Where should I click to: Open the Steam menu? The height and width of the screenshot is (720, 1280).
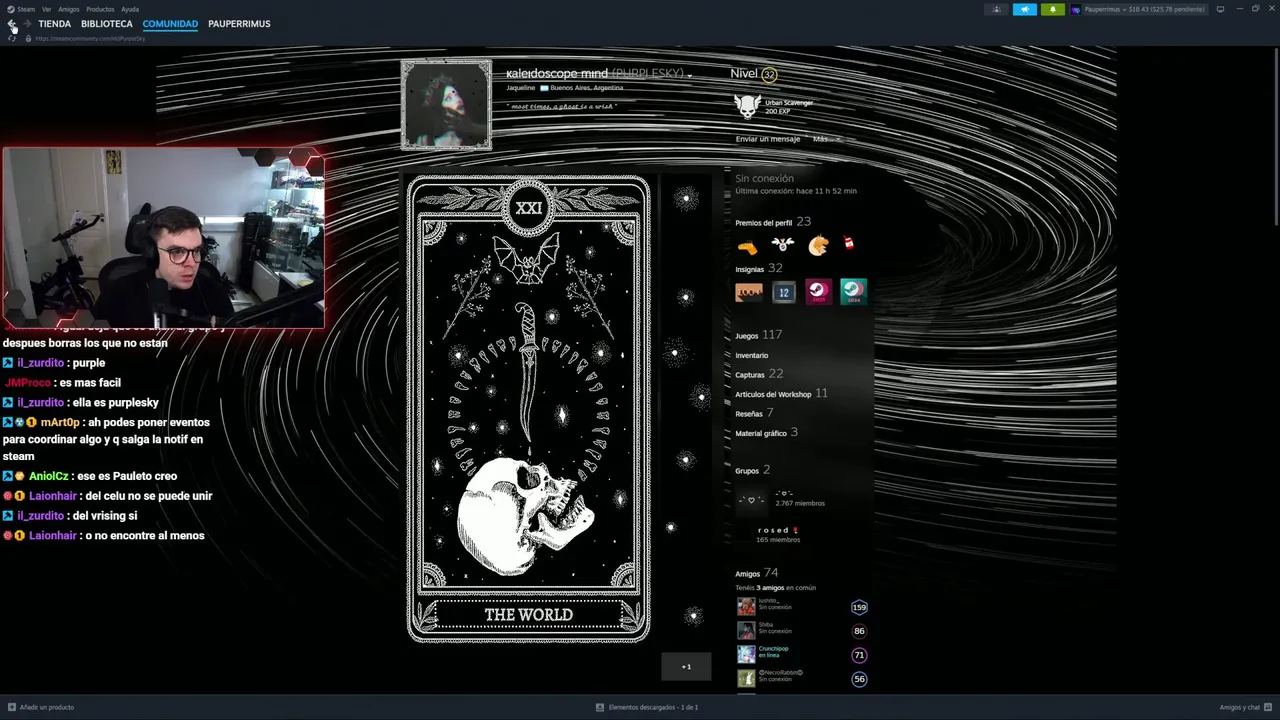[x=21, y=9]
